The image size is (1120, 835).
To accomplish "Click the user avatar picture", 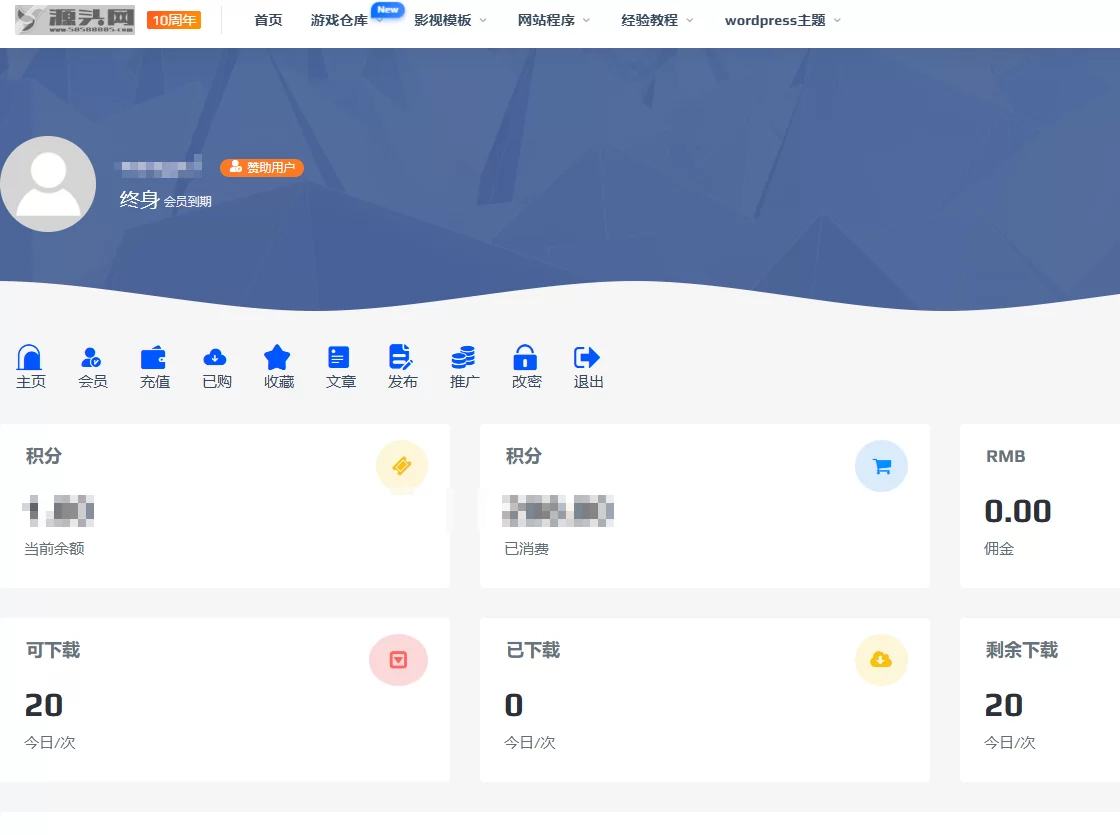I will (x=48, y=184).
